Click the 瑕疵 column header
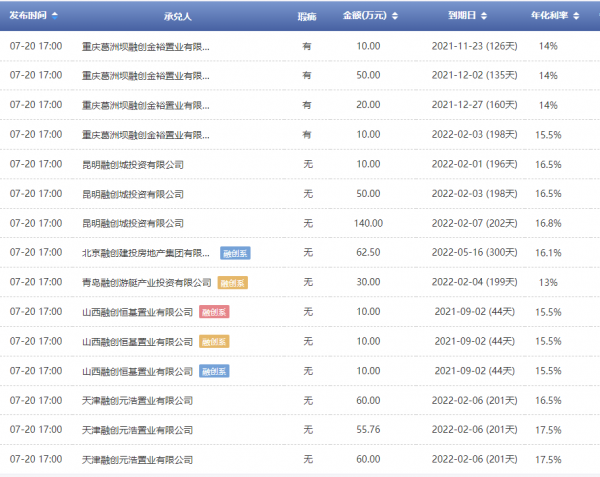The width and height of the screenshot is (600, 477). tap(307, 16)
